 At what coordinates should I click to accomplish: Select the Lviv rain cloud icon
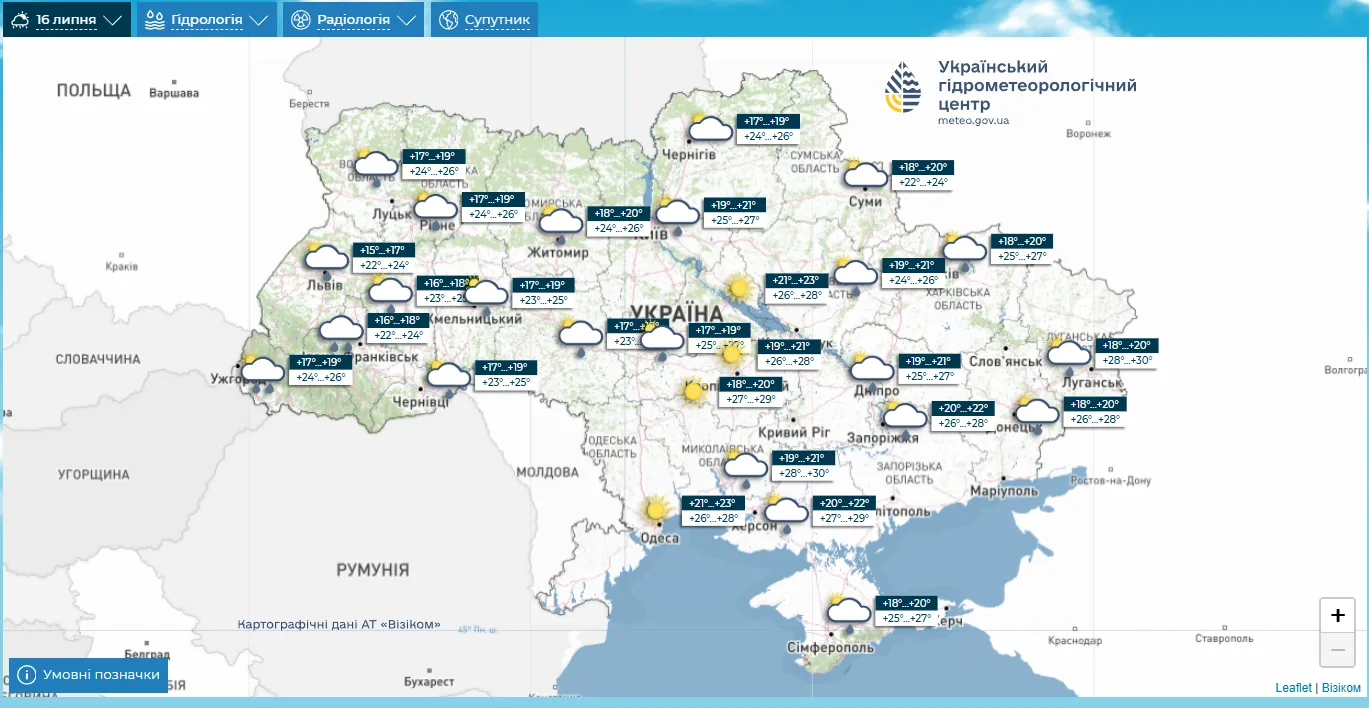[x=326, y=259]
